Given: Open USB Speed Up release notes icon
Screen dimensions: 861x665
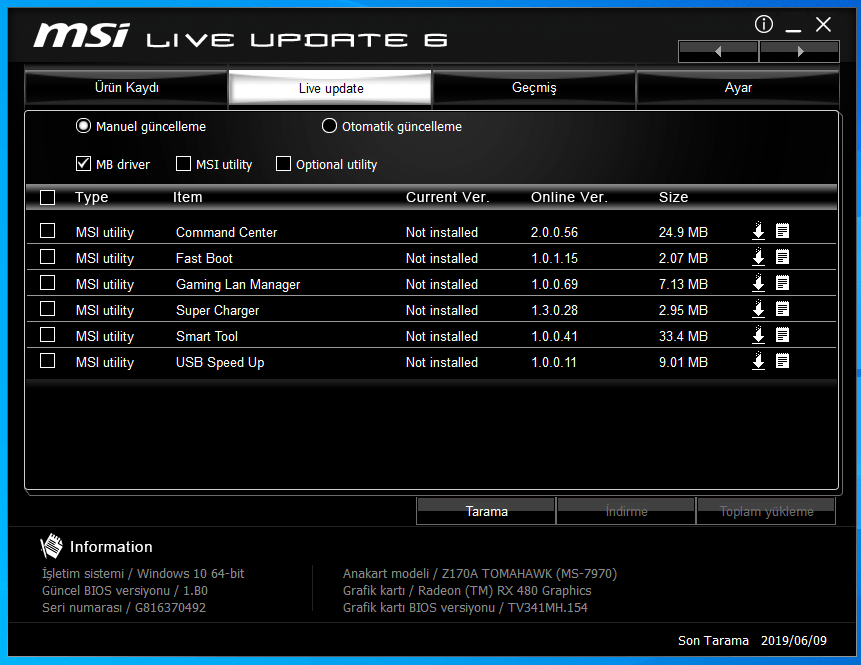Looking at the screenshot, I should [782, 361].
